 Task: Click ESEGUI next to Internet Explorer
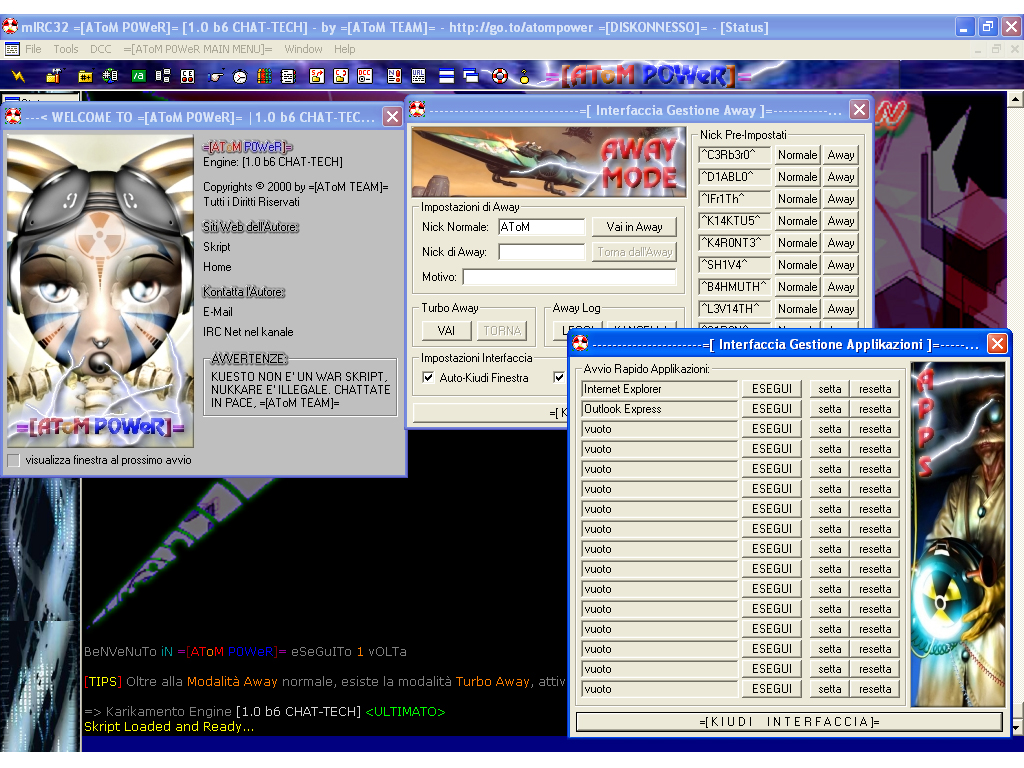click(x=771, y=389)
